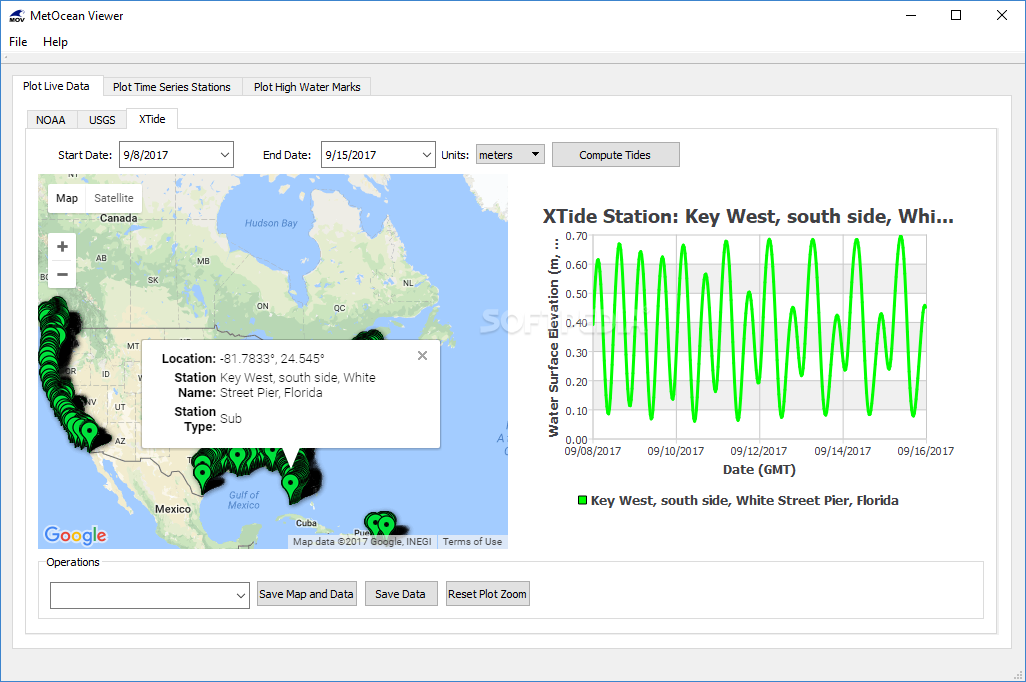Click the Date (GMT) axis label
This screenshot has width=1026, height=682.
[759, 469]
